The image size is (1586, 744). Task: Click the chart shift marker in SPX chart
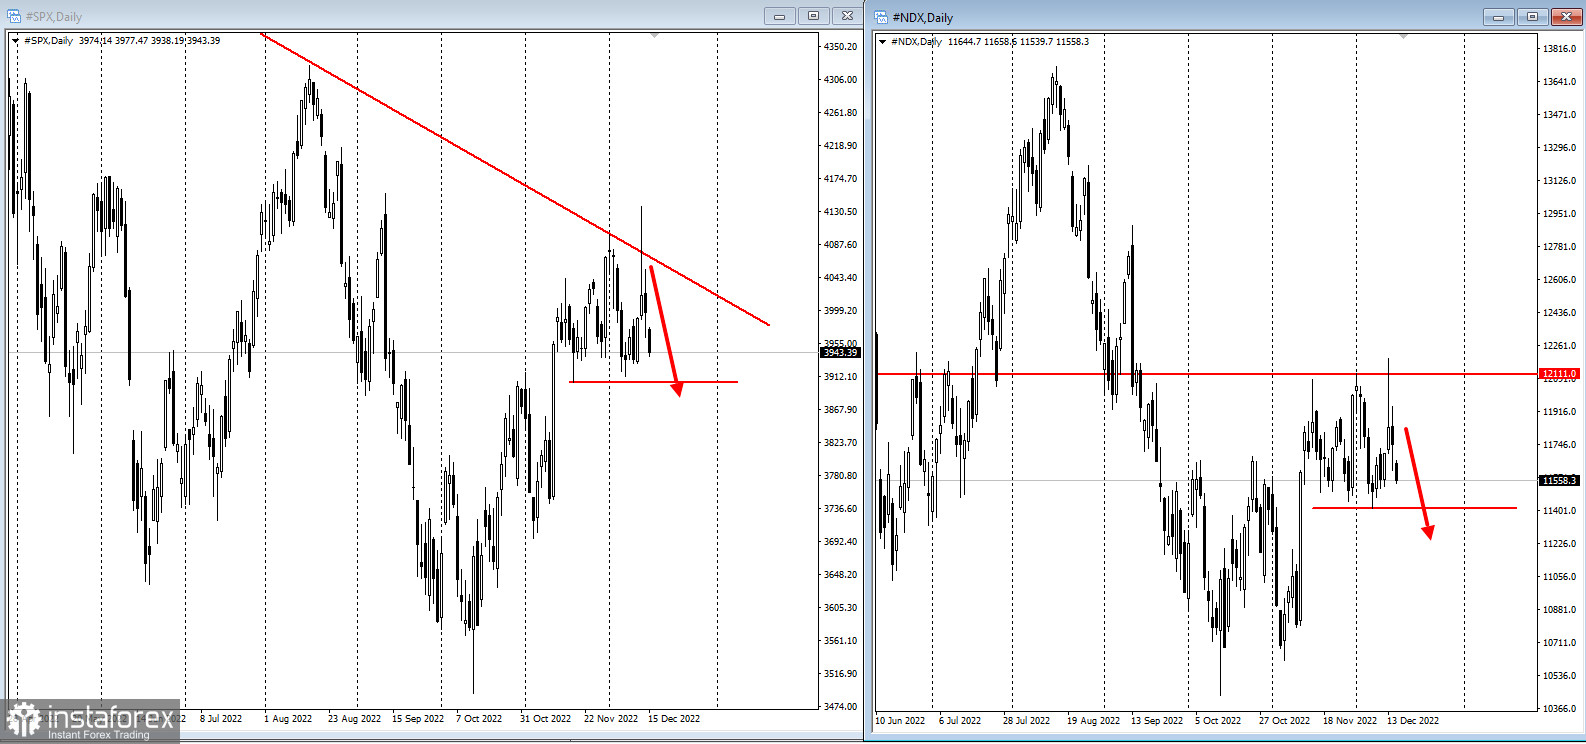click(x=654, y=35)
